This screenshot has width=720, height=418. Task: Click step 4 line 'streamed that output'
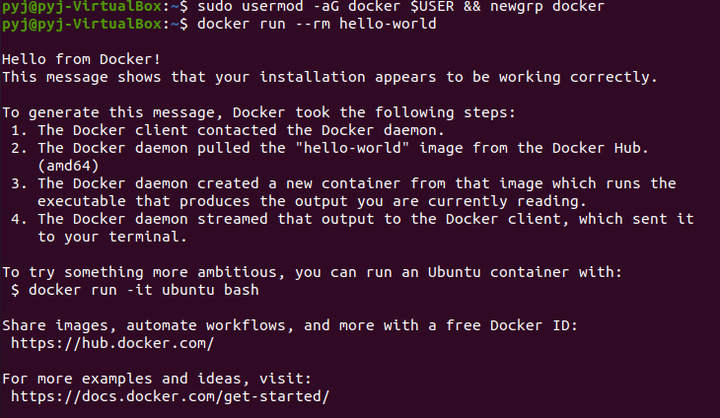pos(352,219)
